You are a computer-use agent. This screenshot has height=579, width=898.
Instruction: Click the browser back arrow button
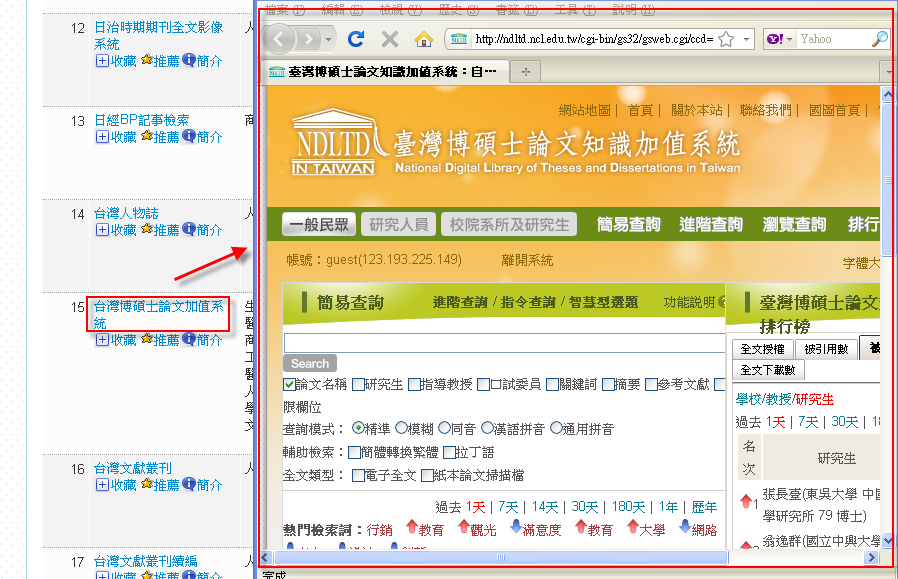[279, 39]
